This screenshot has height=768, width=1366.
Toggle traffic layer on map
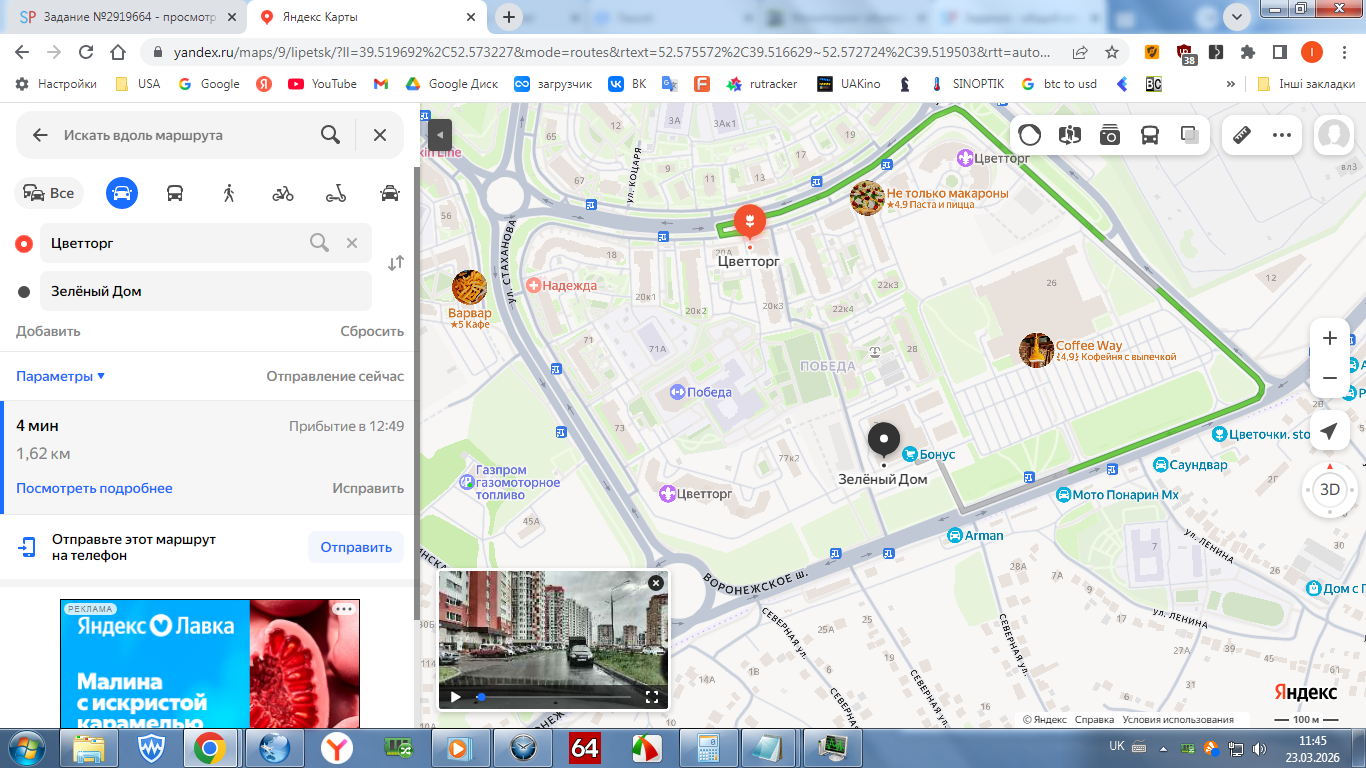click(1030, 135)
